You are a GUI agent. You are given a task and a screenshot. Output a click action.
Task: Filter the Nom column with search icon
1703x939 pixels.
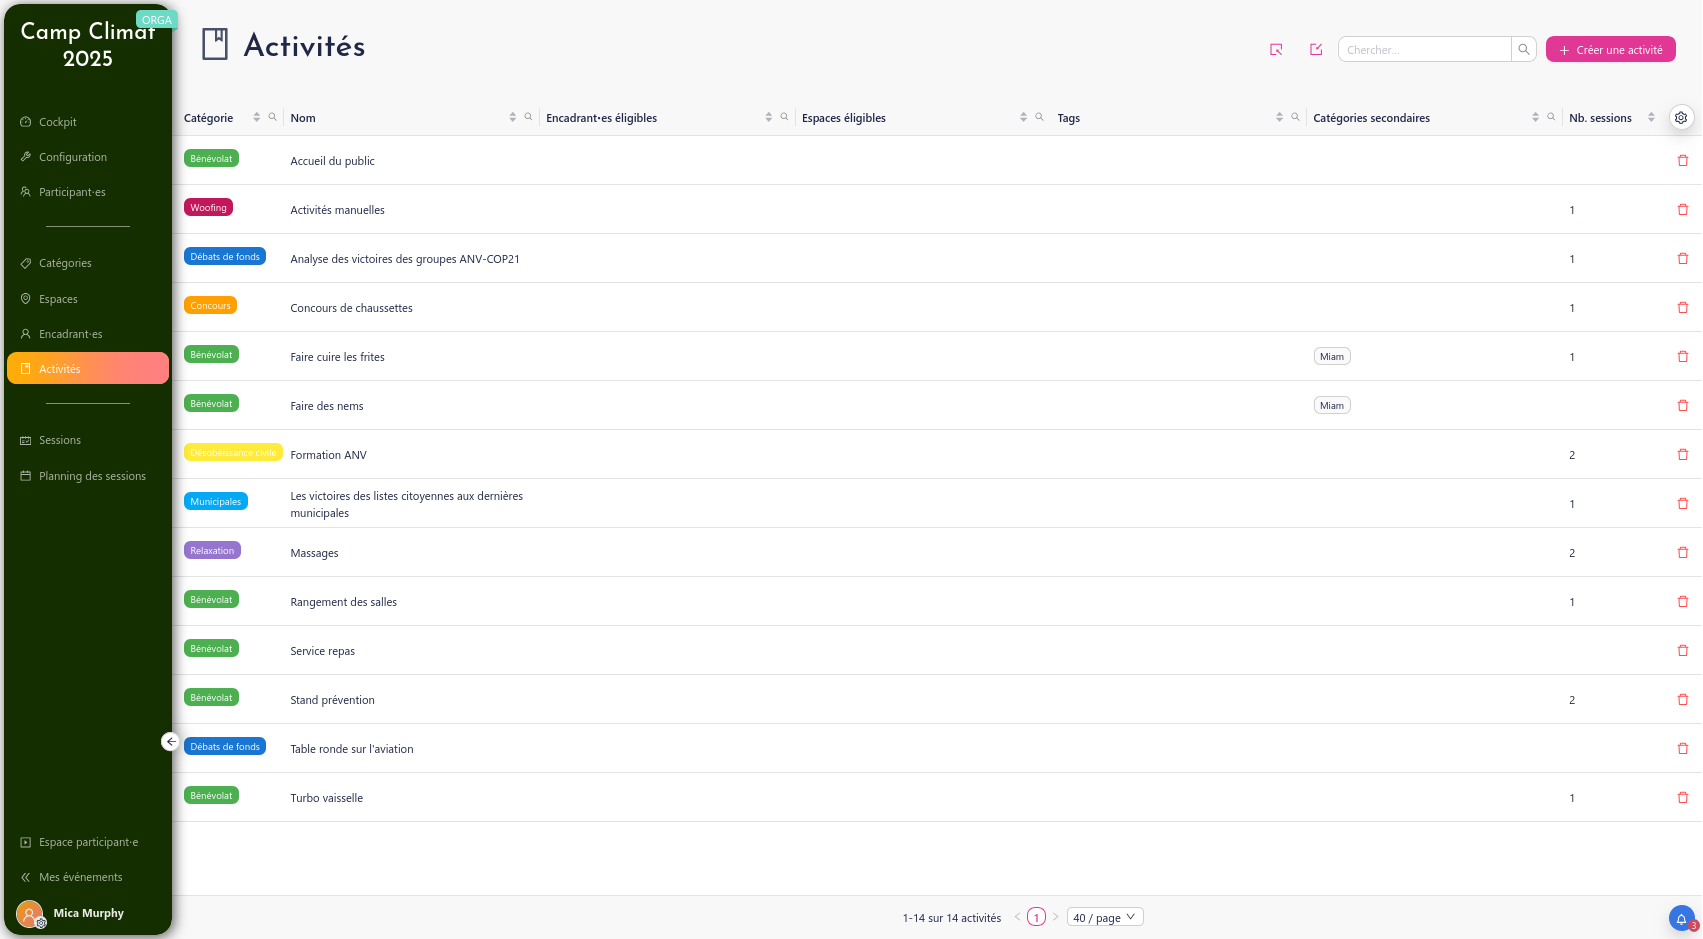tap(528, 118)
